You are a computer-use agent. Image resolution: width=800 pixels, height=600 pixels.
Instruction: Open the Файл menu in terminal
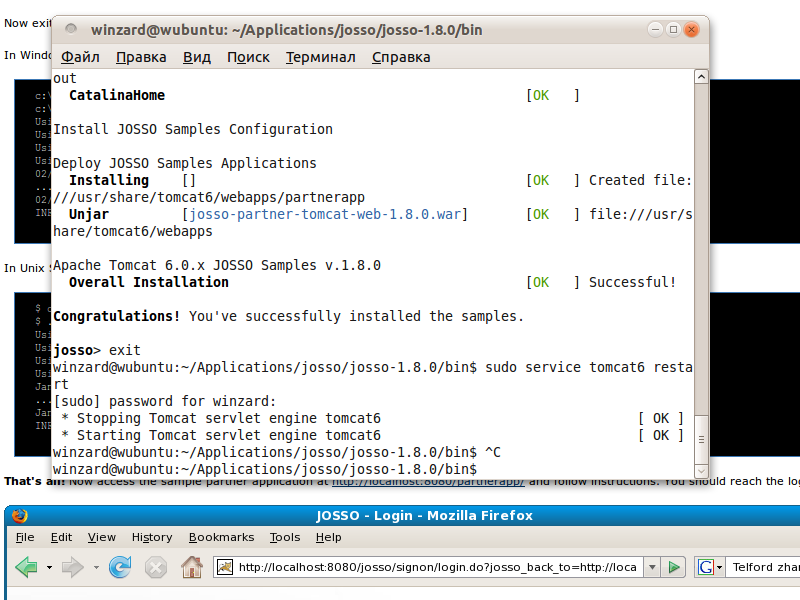pyautogui.click(x=80, y=57)
